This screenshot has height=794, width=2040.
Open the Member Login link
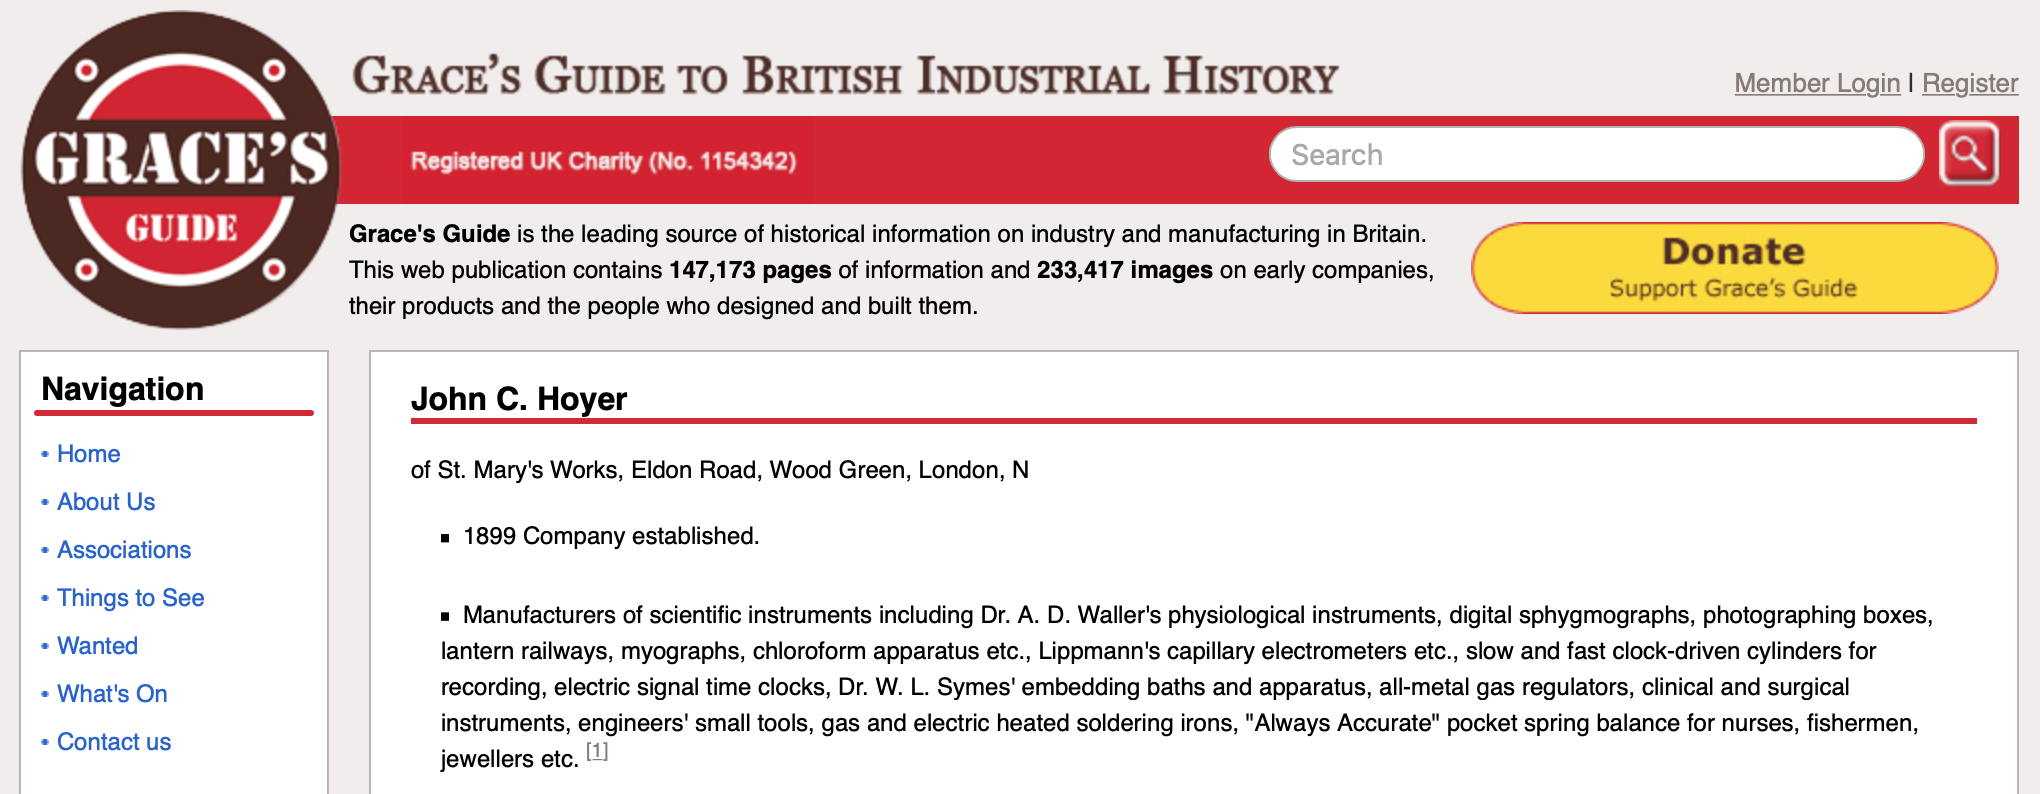(1816, 83)
